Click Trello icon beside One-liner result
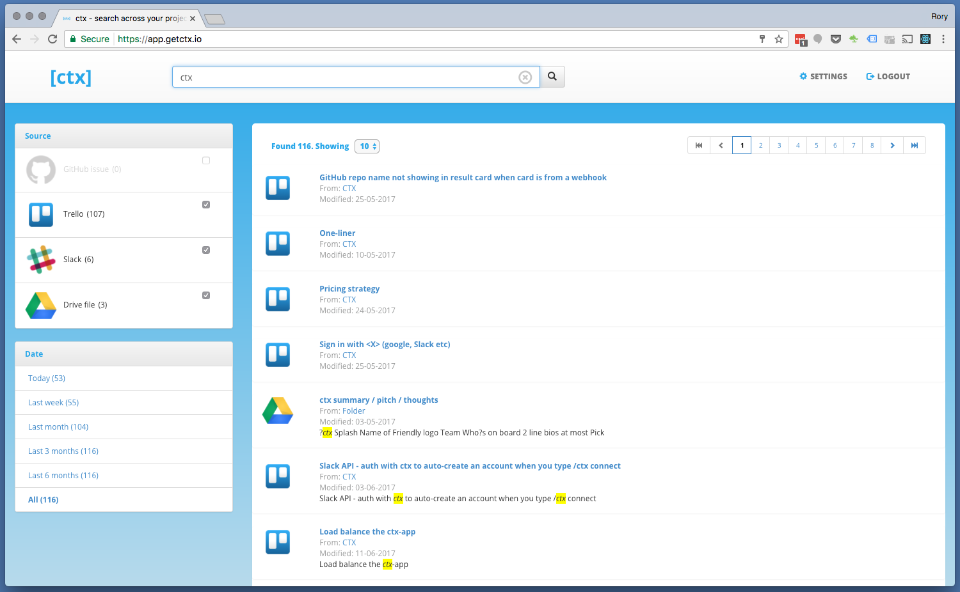 [x=278, y=244]
